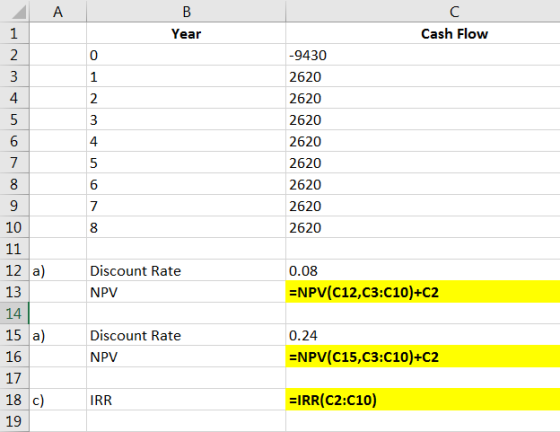Select formula cell =NPV(C12,C3:C10)+C2

(423, 292)
